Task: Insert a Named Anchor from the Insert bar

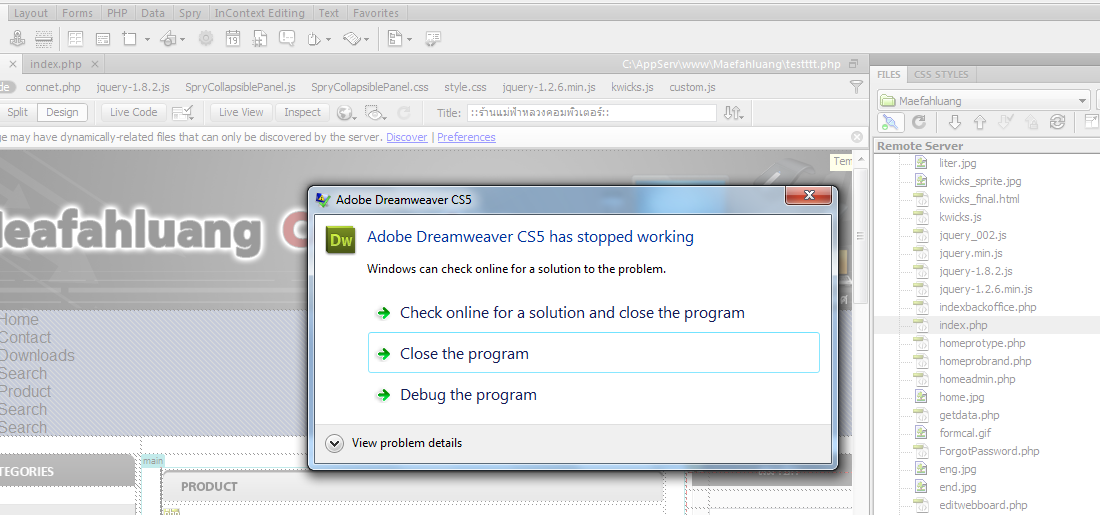Action: click(17, 39)
